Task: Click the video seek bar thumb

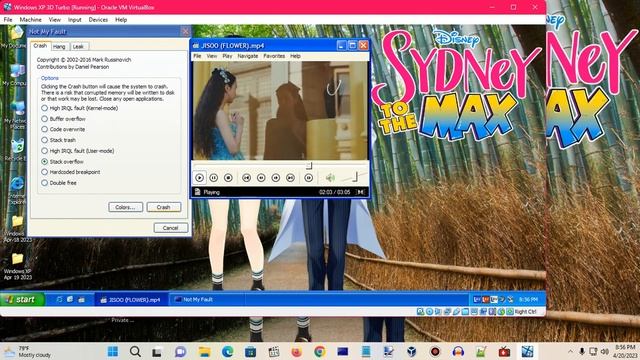Action: [x=309, y=166]
